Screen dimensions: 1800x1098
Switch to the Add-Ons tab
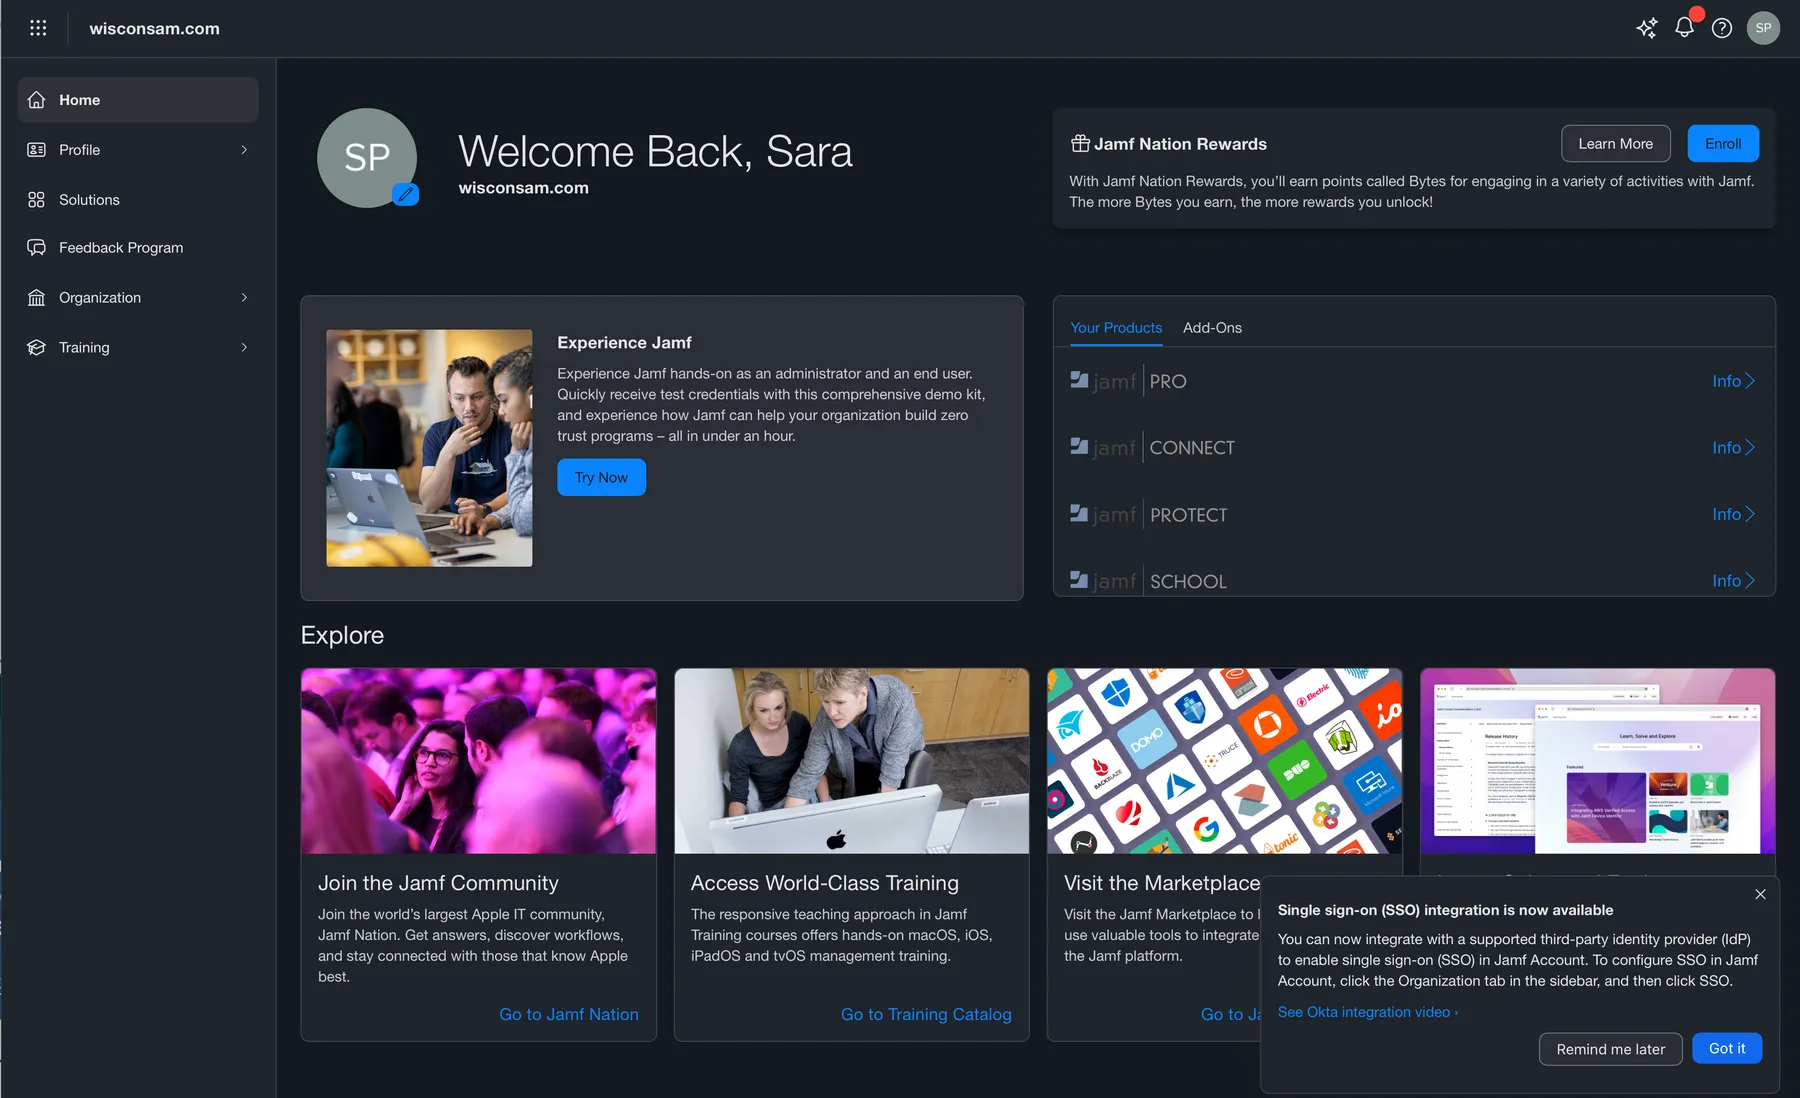tap(1212, 328)
